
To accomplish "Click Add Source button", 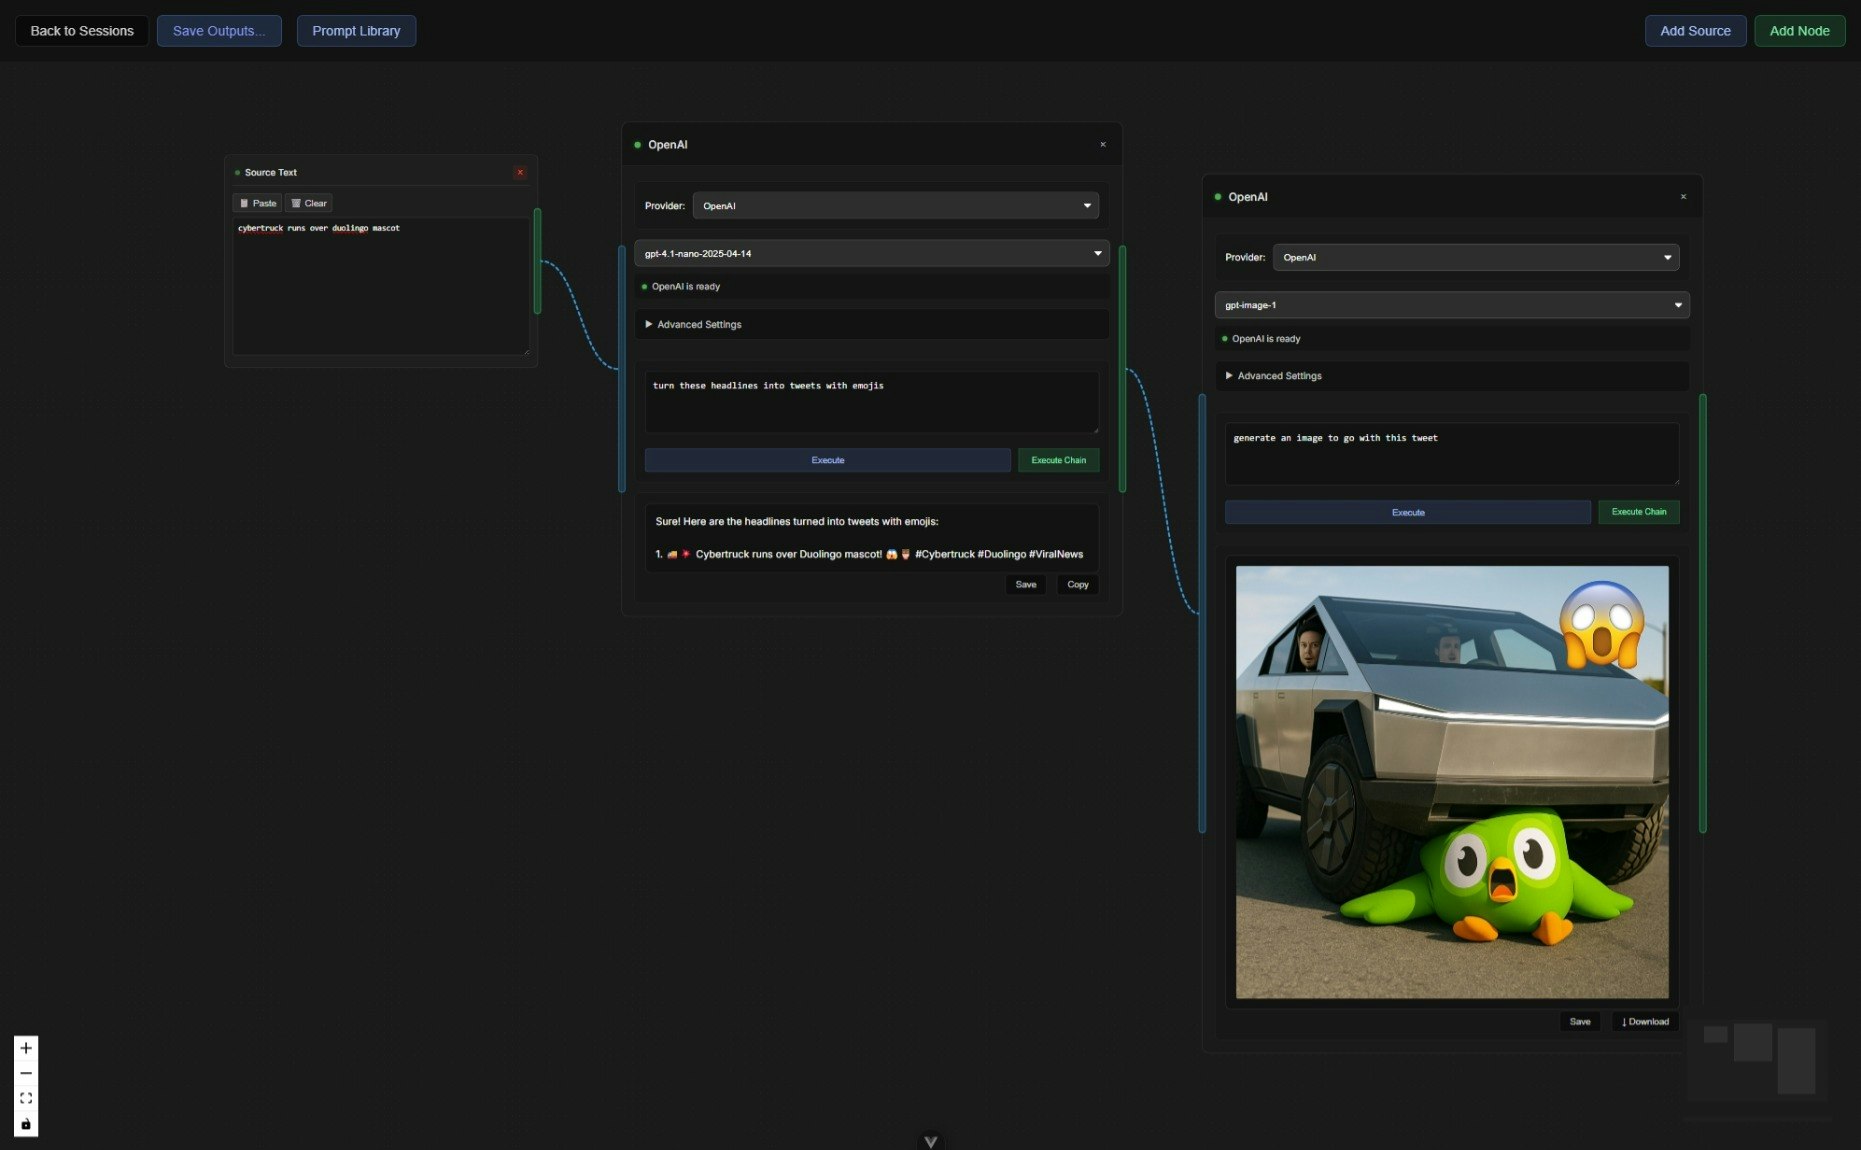I will (1695, 31).
